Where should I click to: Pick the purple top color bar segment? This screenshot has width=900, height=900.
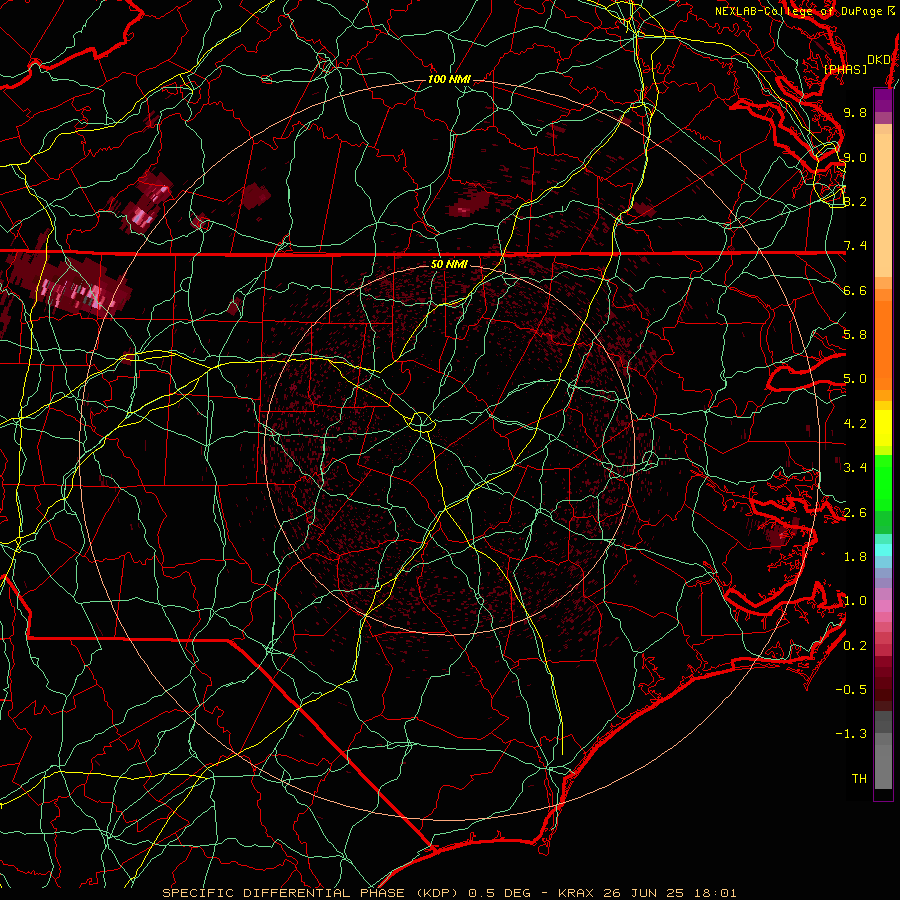(x=883, y=100)
